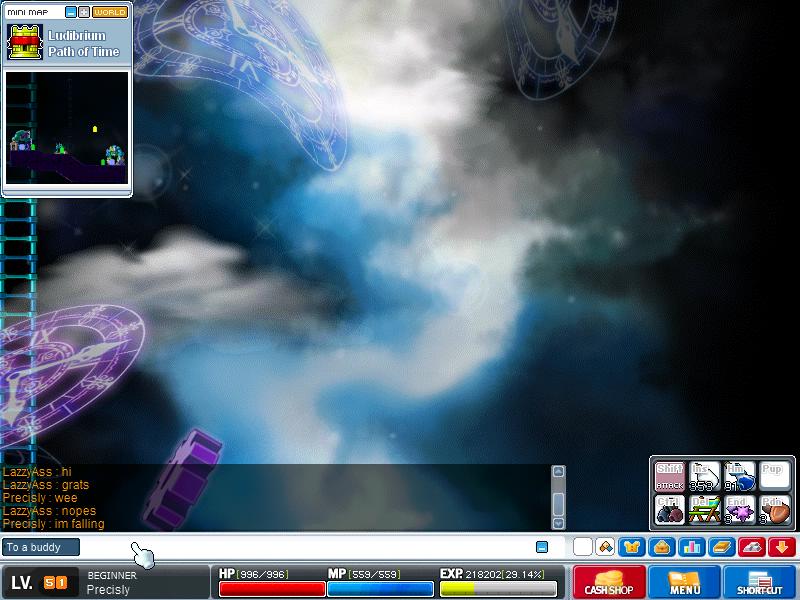Image resolution: width=800 pixels, height=600 pixels.
Task: Click the chat scrollbar thumb
Action: tap(558, 504)
